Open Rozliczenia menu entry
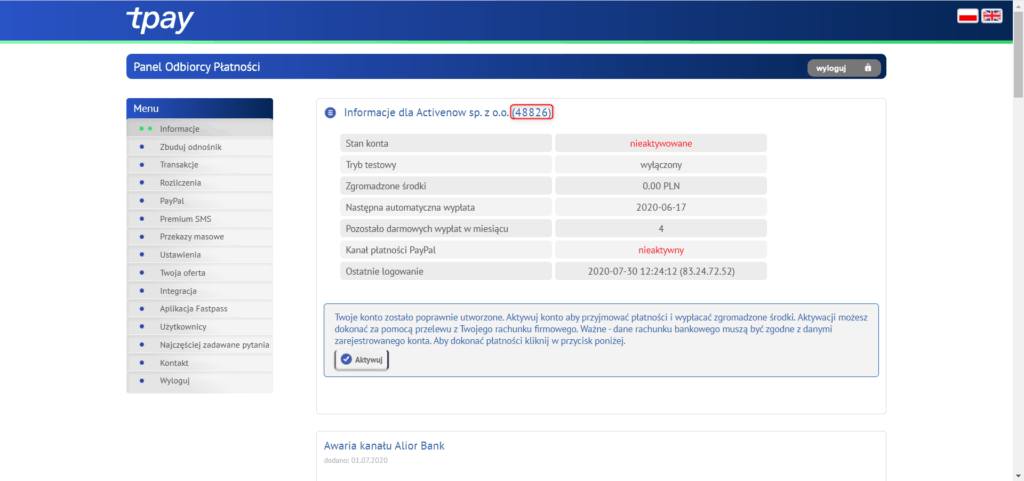This screenshot has width=1024, height=481. pyautogui.click(x=200, y=183)
